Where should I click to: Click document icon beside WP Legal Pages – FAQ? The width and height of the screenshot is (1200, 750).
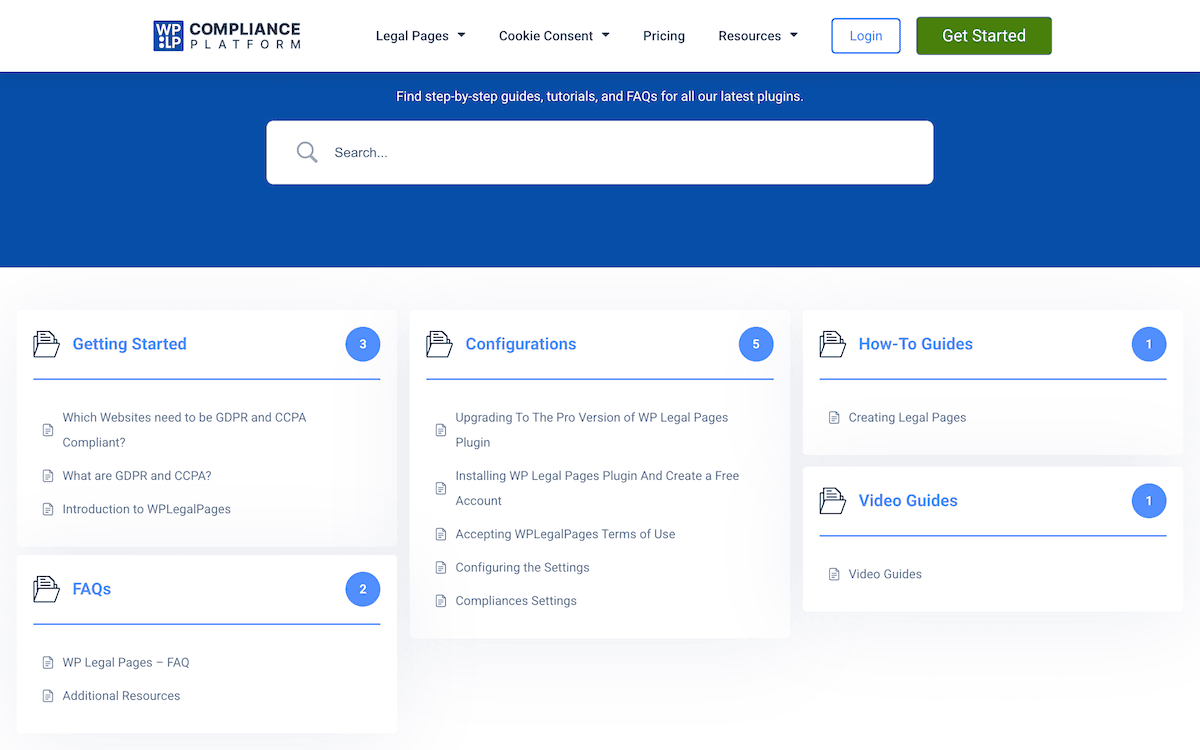point(47,662)
